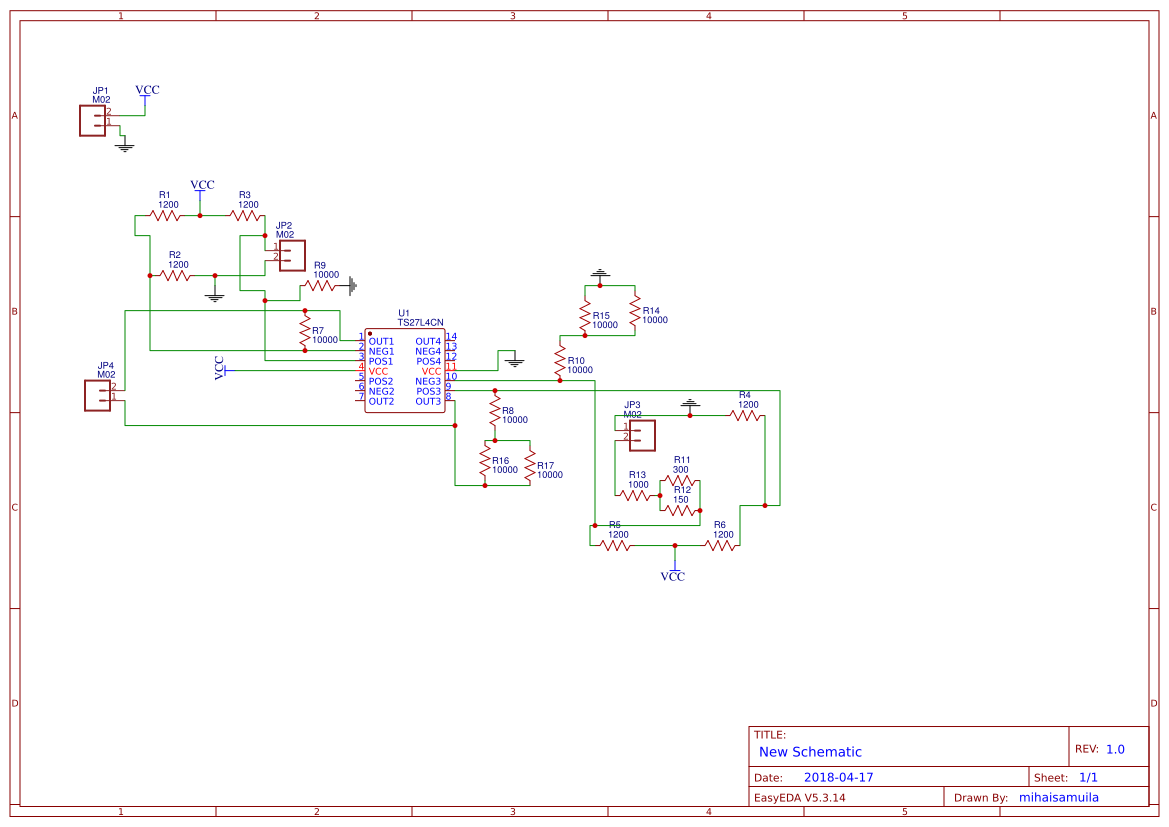Select the date 2018-04-17 in title block
Viewport: 1169px width, 827px height.
[x=838, y=776]
